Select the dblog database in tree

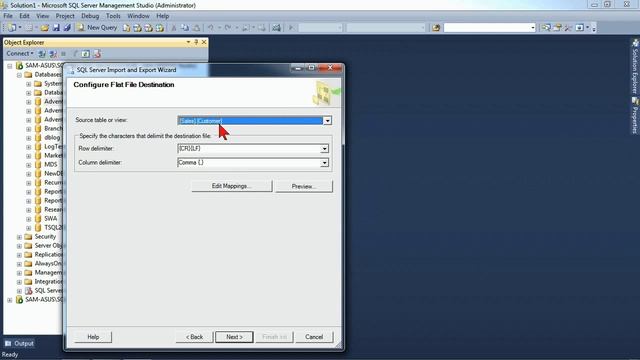pos(52,138)
